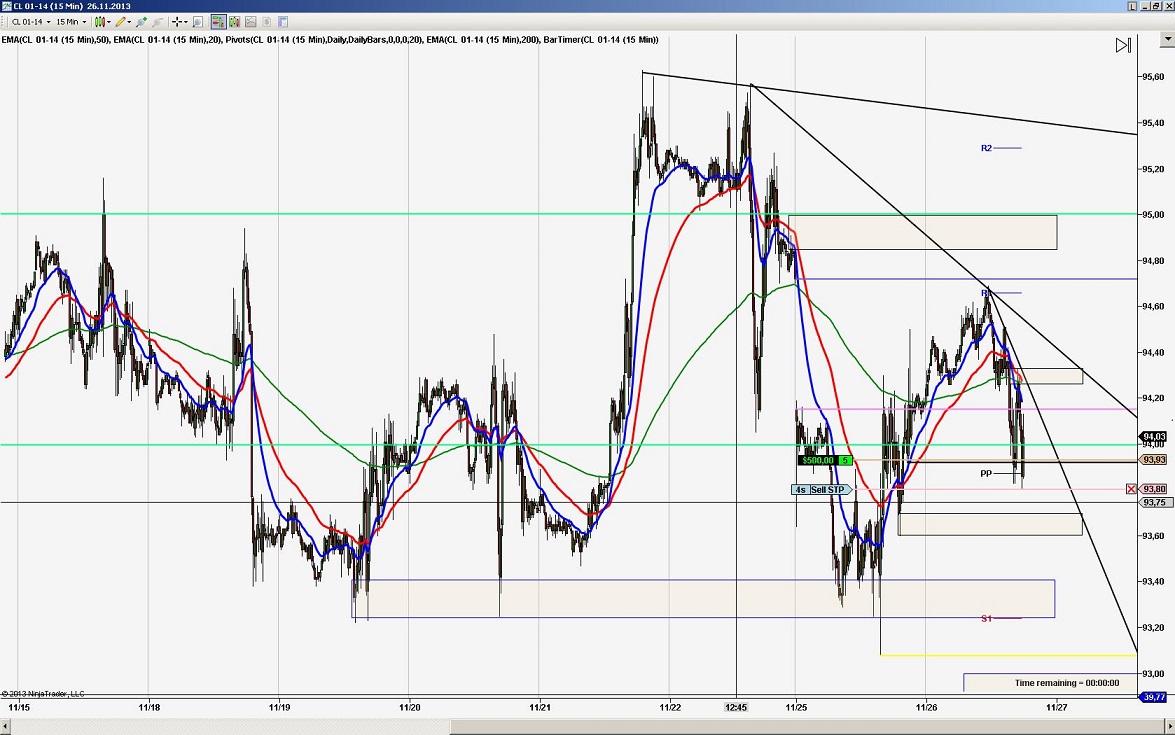Click the green $500.00 profit target marker

820,459
